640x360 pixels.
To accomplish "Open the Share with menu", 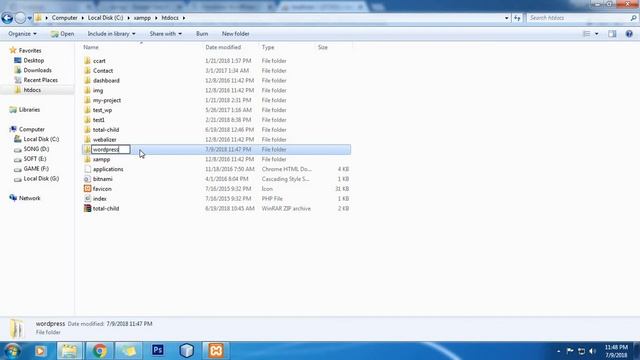I will [165, 34].
